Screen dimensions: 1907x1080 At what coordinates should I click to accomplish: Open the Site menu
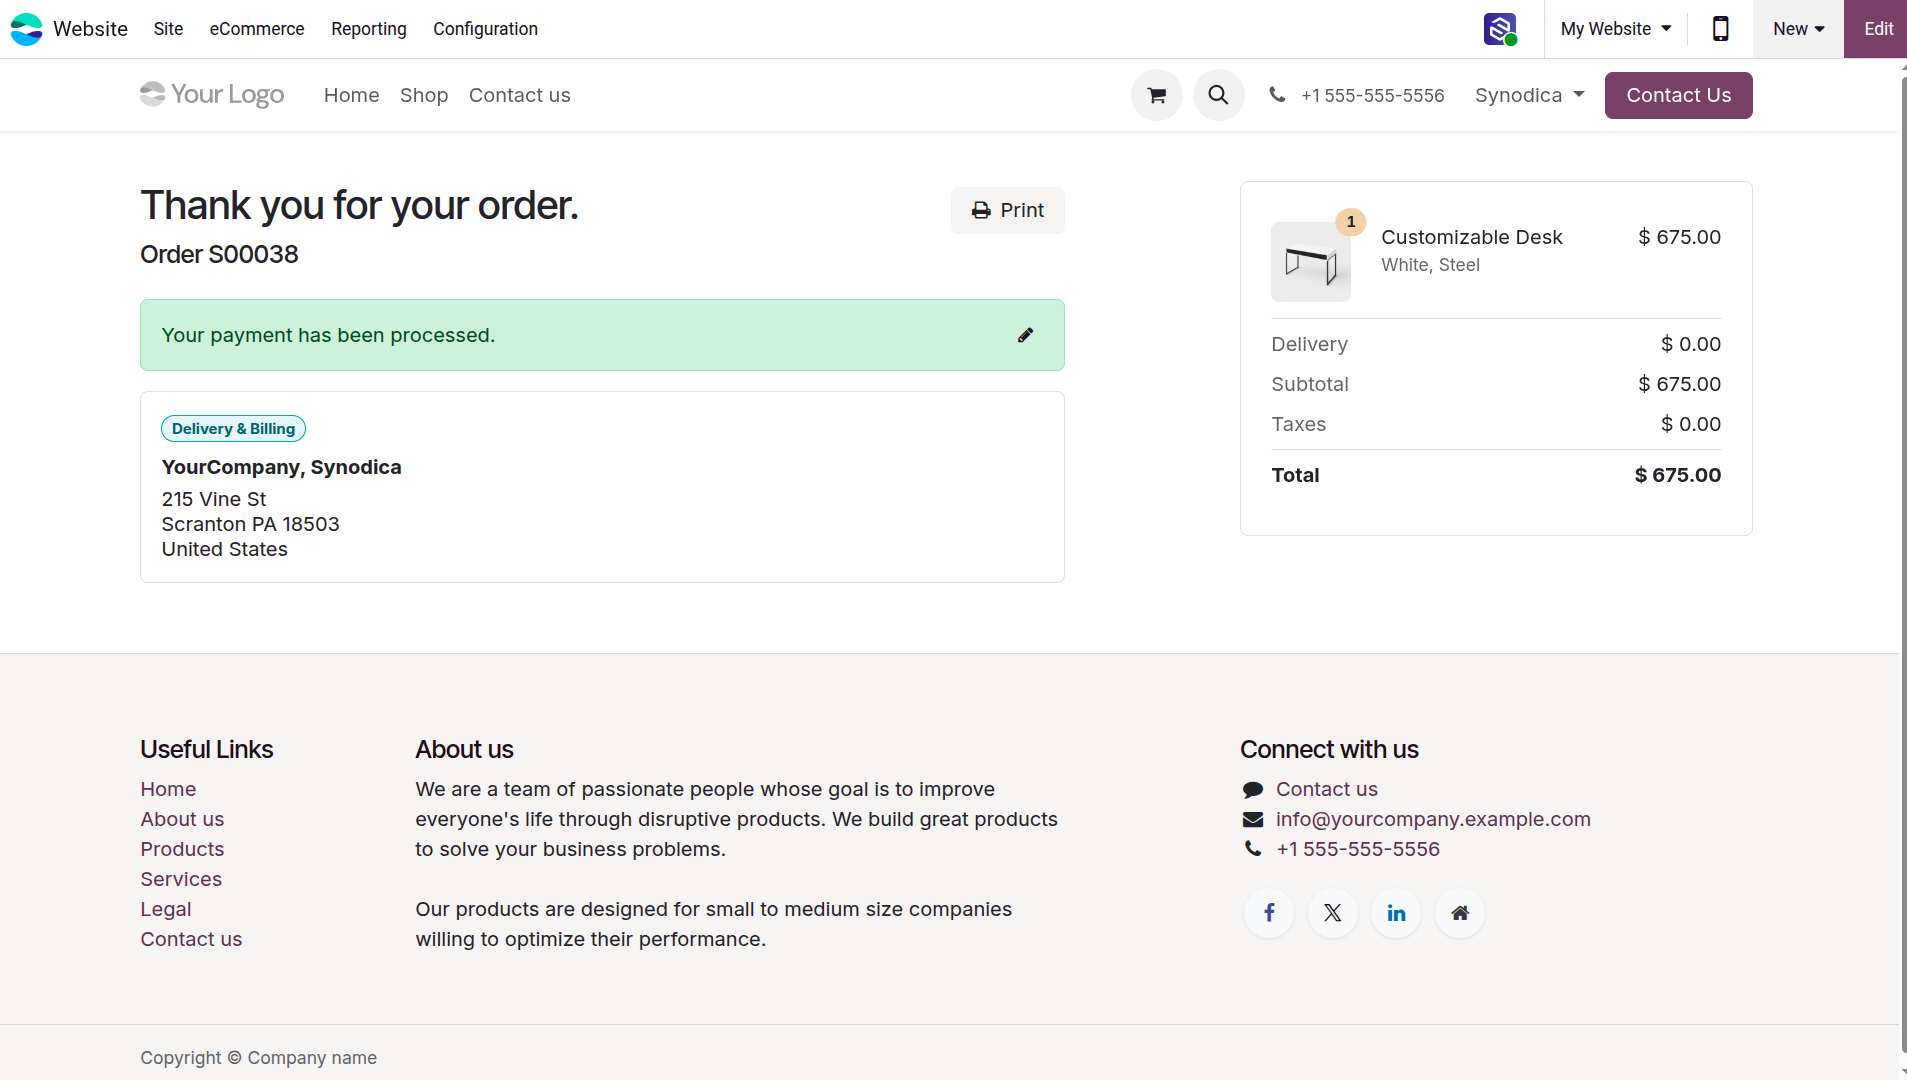[168, 29]
